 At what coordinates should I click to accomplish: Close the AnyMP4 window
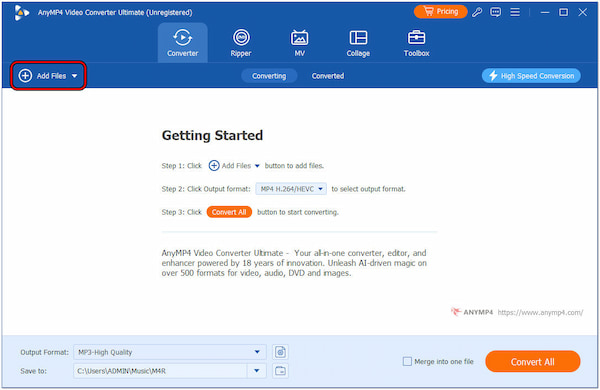pyautogui.click(x=582, y=12)
